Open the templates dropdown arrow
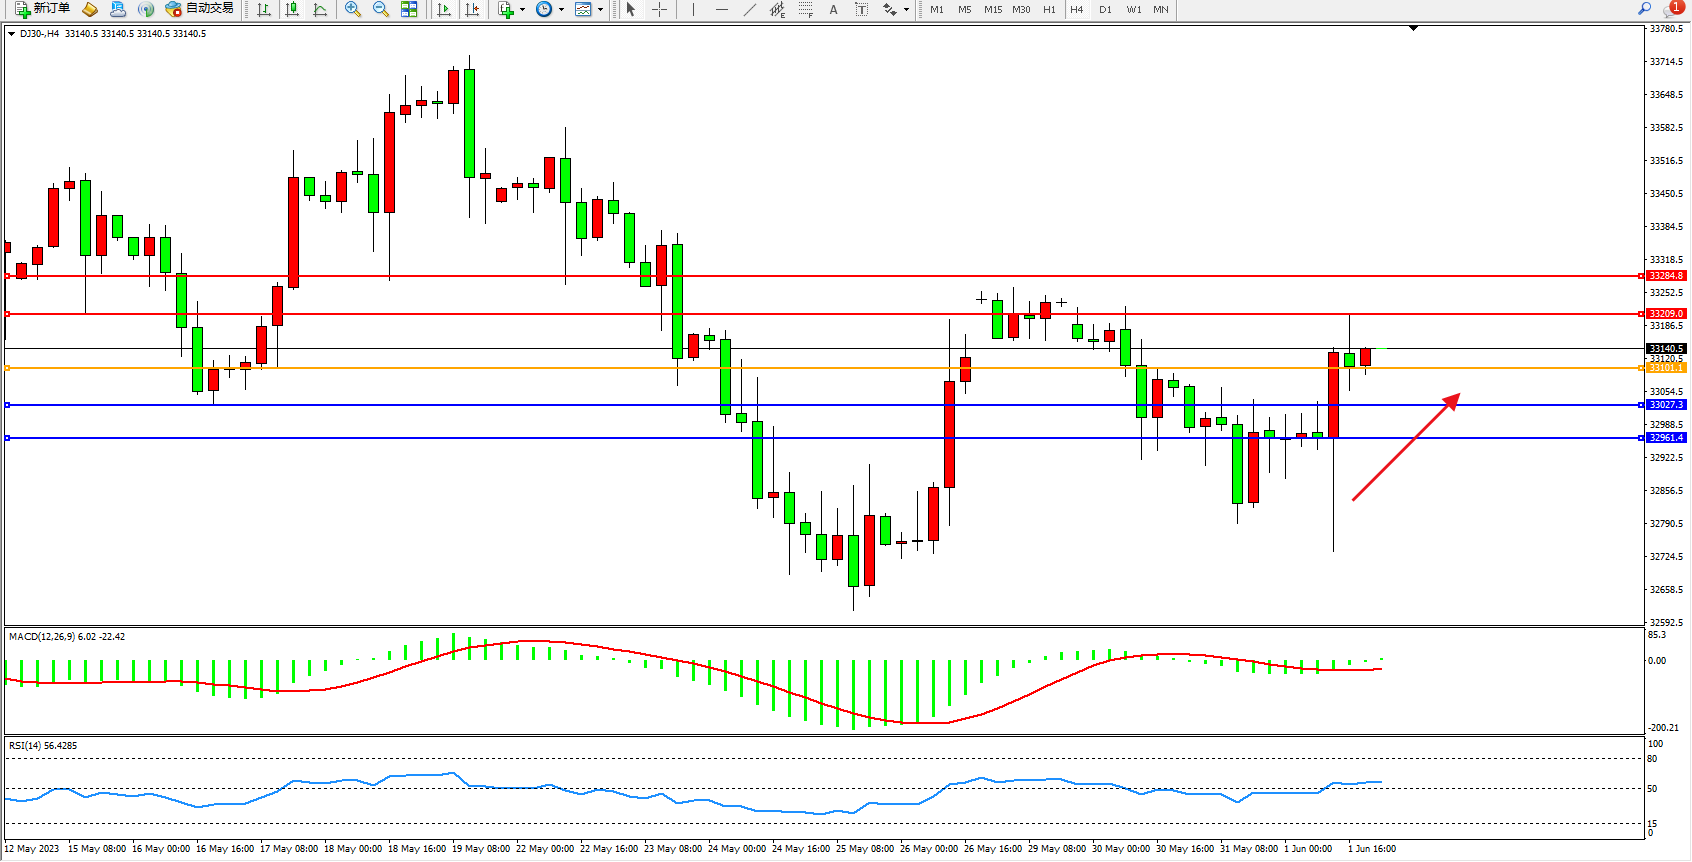Image resolution: width=1692 pixels, height=862 pixels. click(x=600, y=9)
